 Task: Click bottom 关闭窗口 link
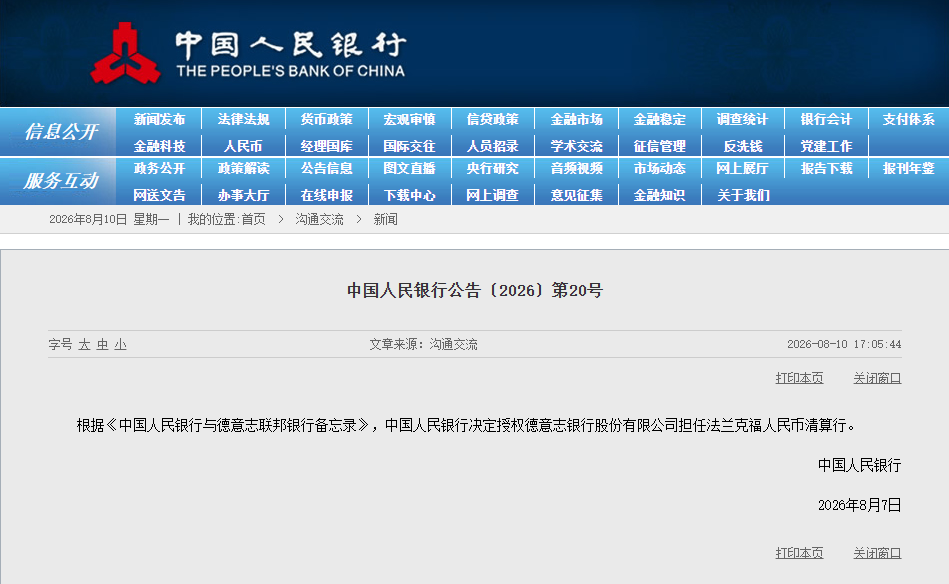(x=877, y=553)
